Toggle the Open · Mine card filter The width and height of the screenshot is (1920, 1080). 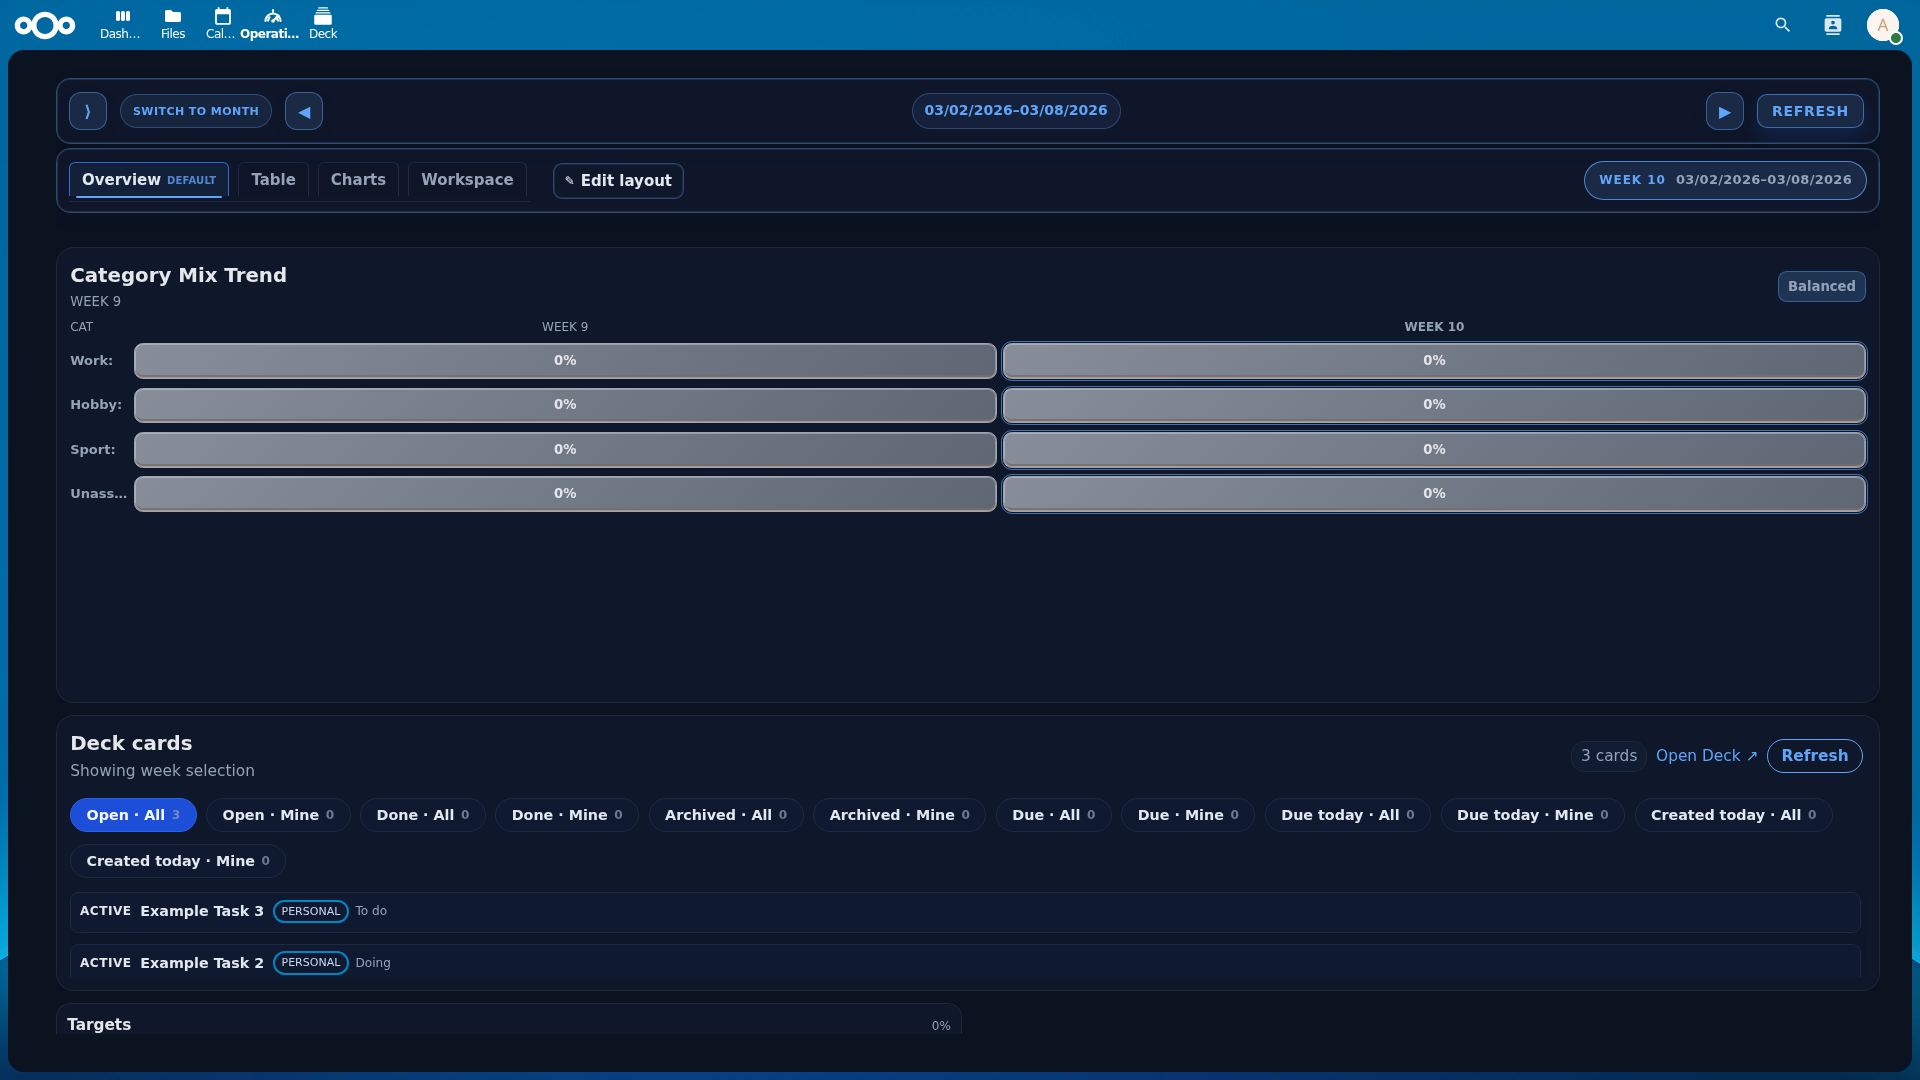277,814
